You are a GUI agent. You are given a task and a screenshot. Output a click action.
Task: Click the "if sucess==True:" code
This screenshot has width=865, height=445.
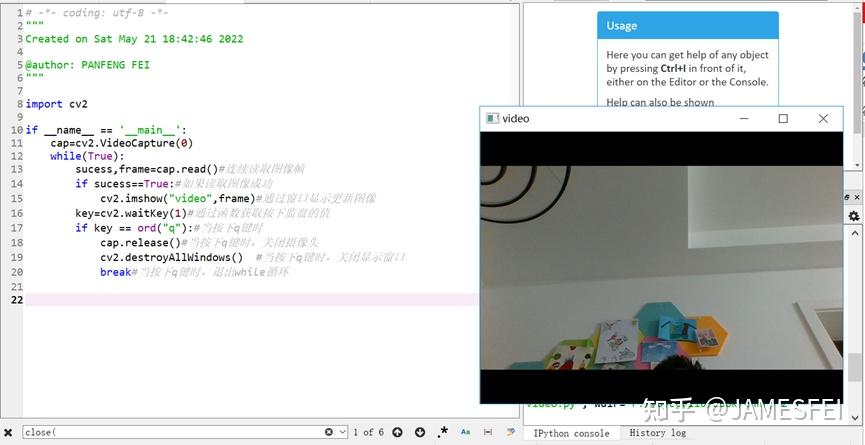click(125, 184)
